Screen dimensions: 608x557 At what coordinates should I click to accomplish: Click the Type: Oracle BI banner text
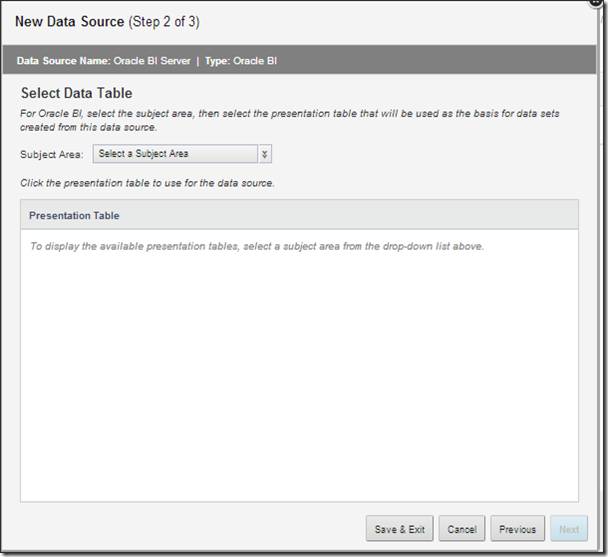coord(241,61)
